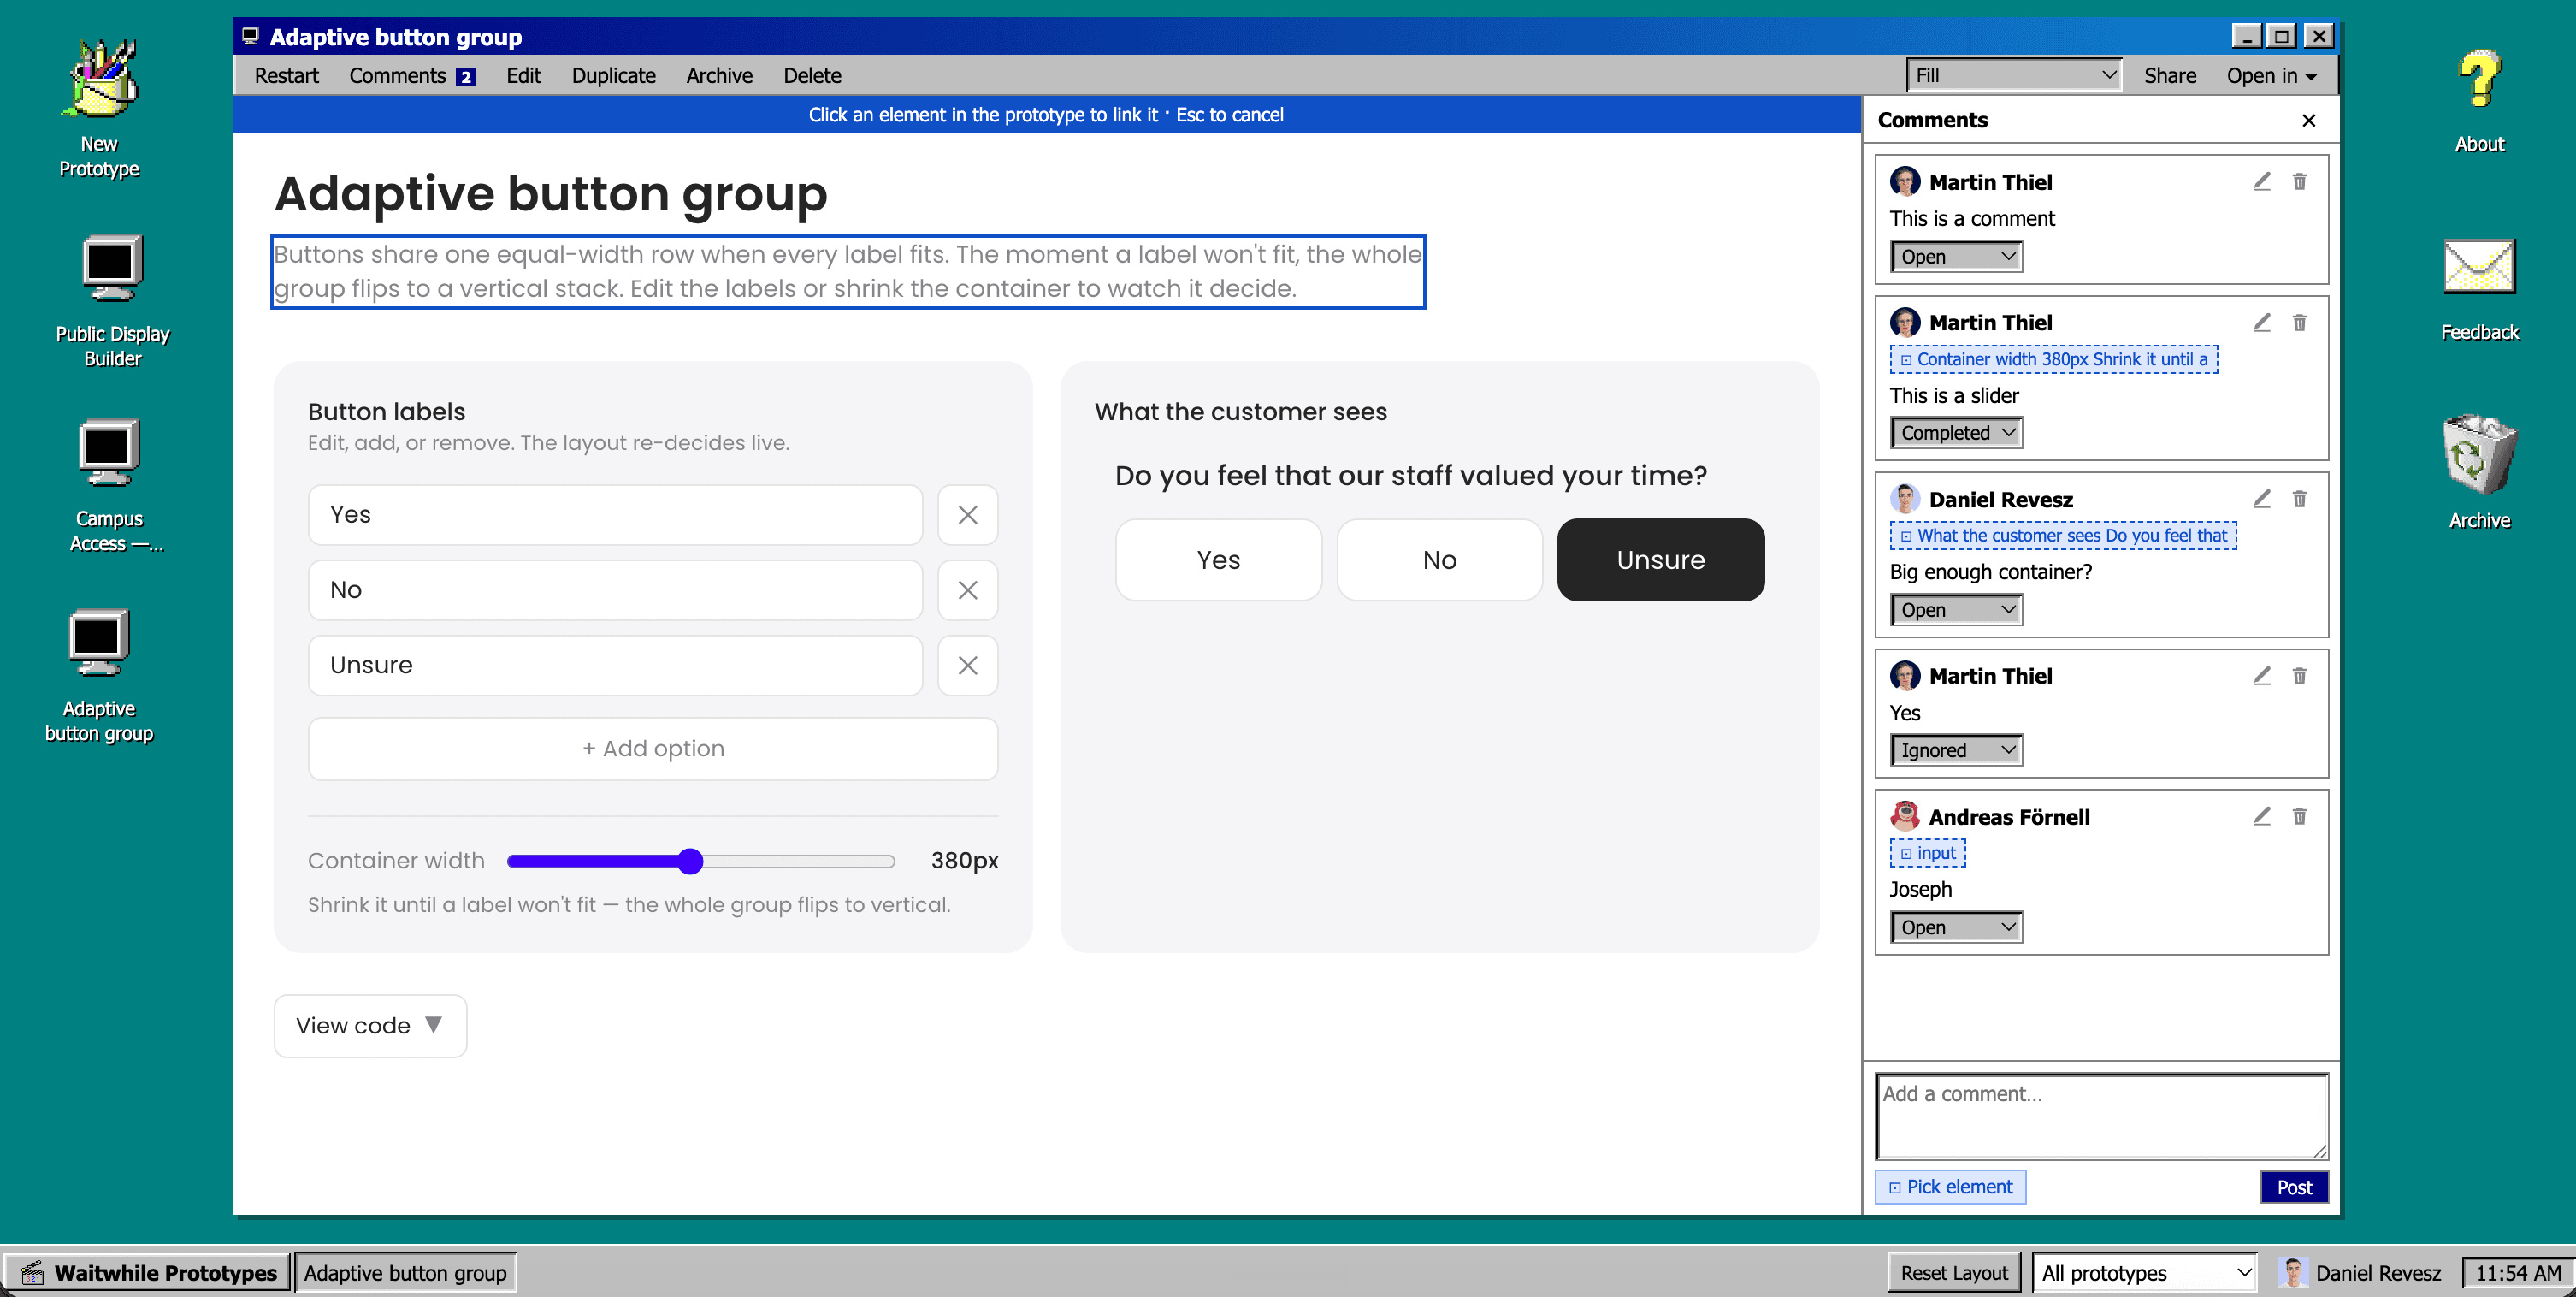Click the 'Yes' label input field
Image resolution: width=2576 pixels, height=1297 pixels.
615,515
